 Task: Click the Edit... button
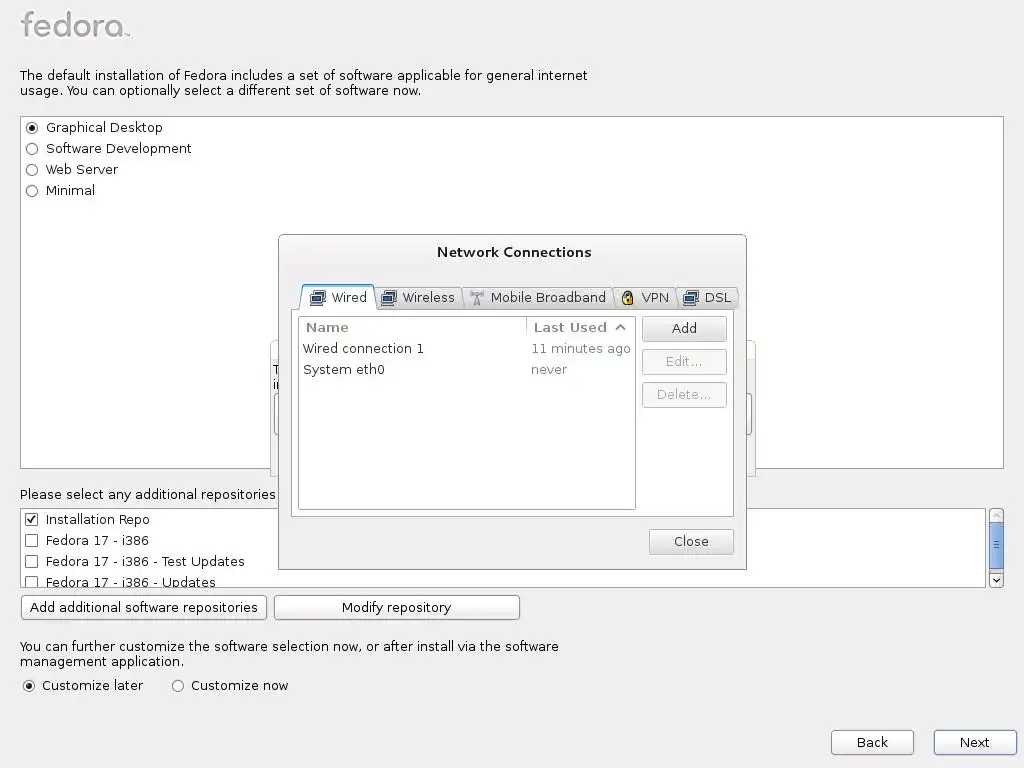[x=684, y=362]
